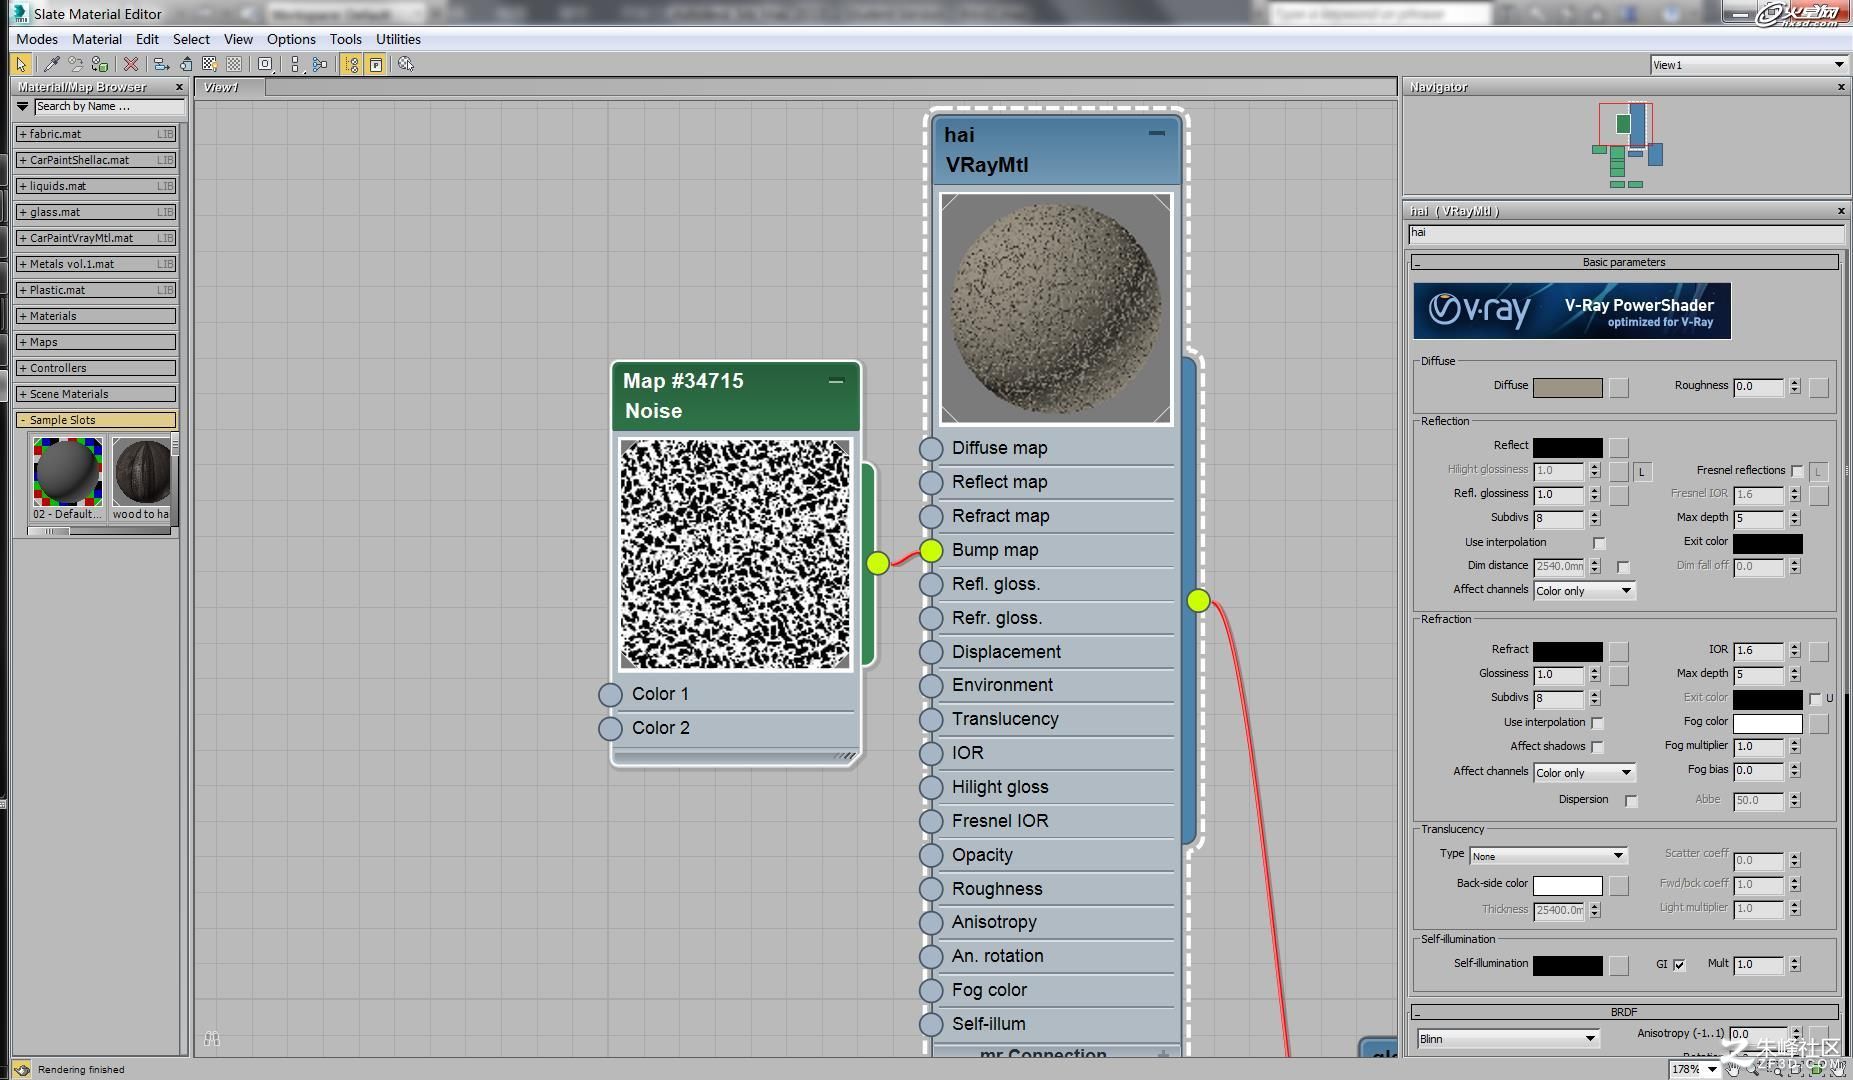Open Edit menu

[147, 39]
